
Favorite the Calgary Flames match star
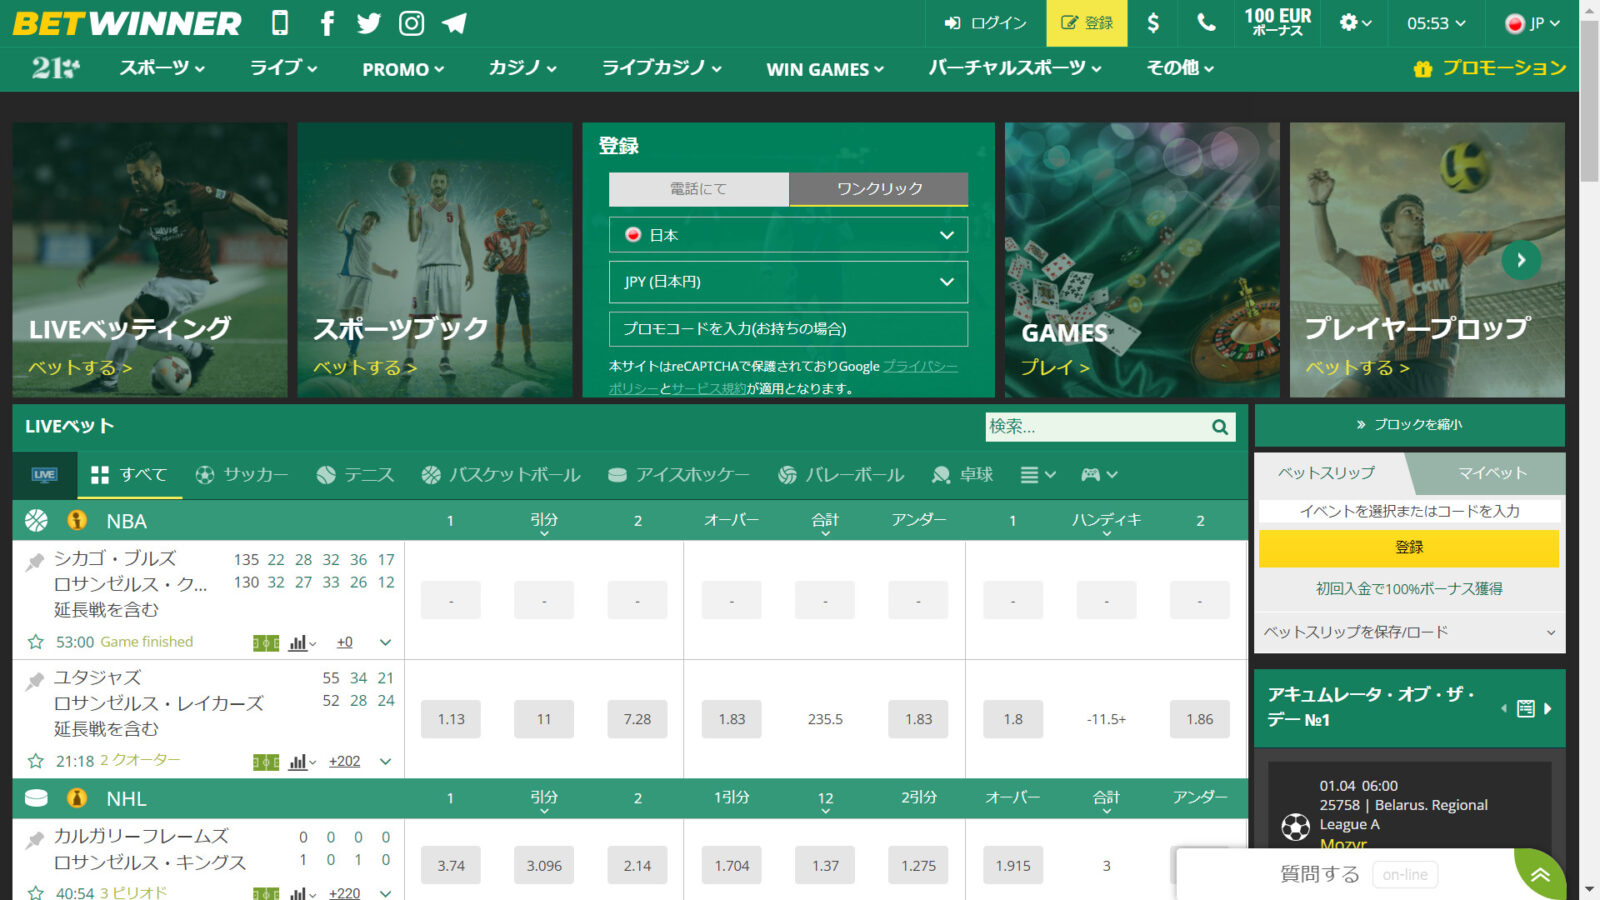36,892
